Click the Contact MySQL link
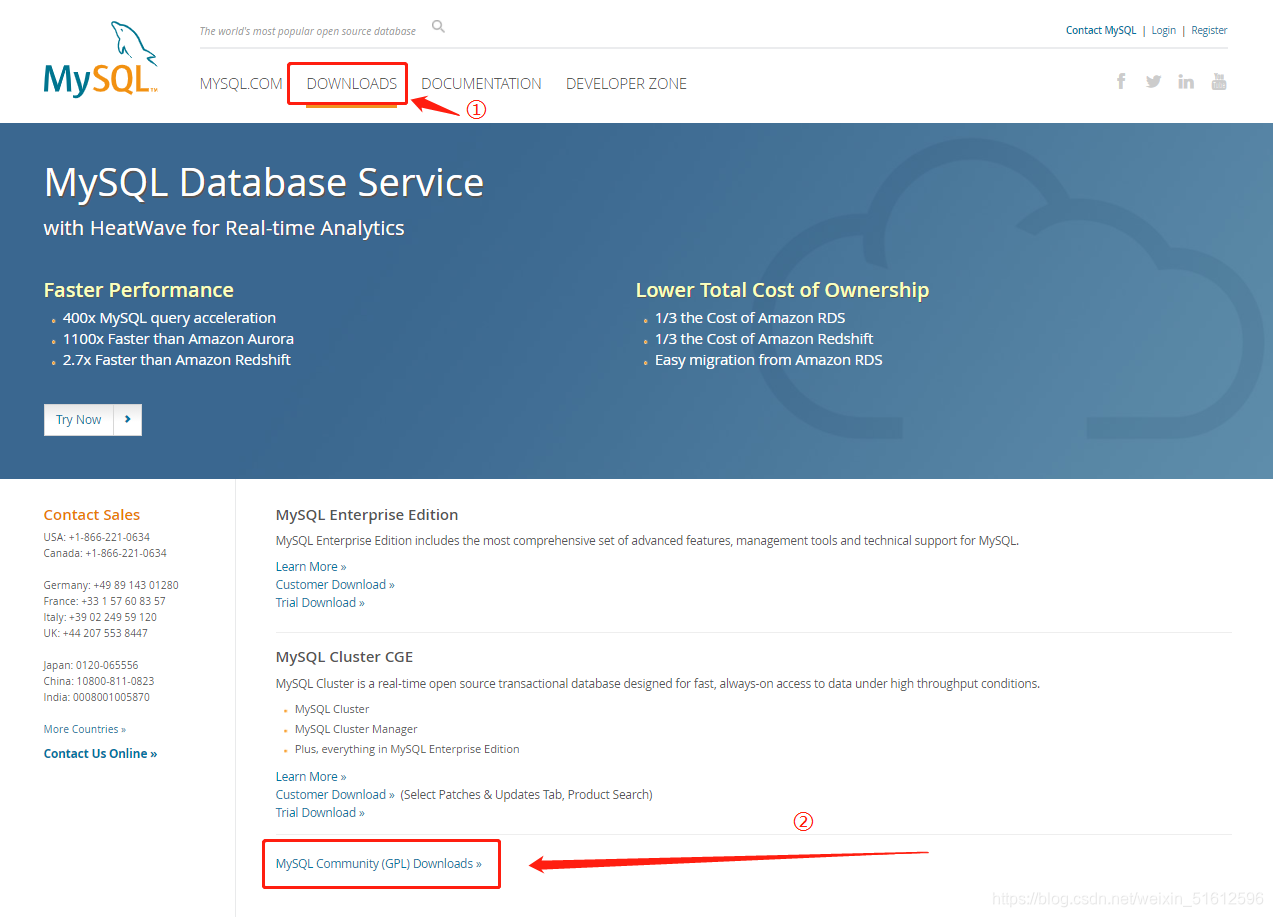Viewport: 1273px width, 917px height. tap(1101, 30)
